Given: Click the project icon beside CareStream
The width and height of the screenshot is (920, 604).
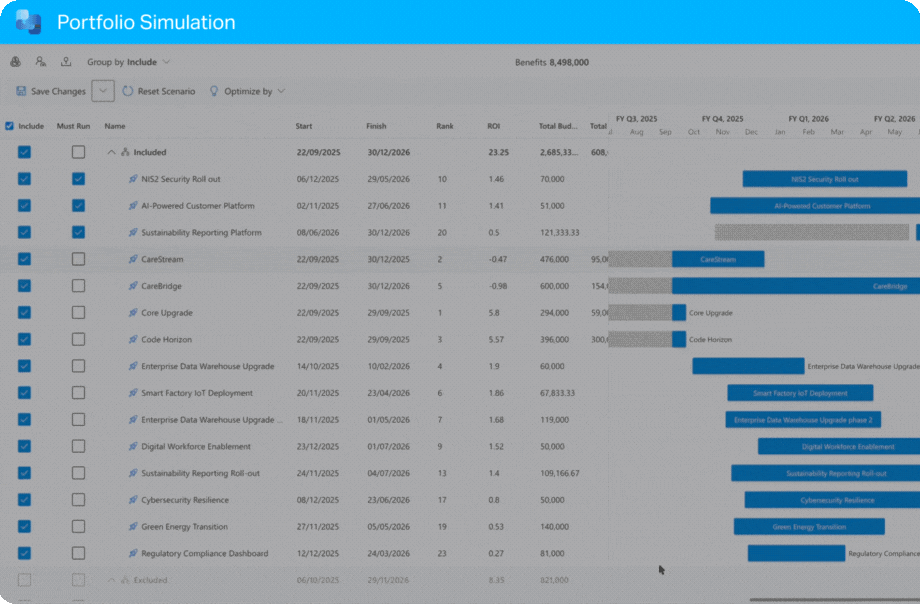Looking at the screenshot, I should coord(133,260).
